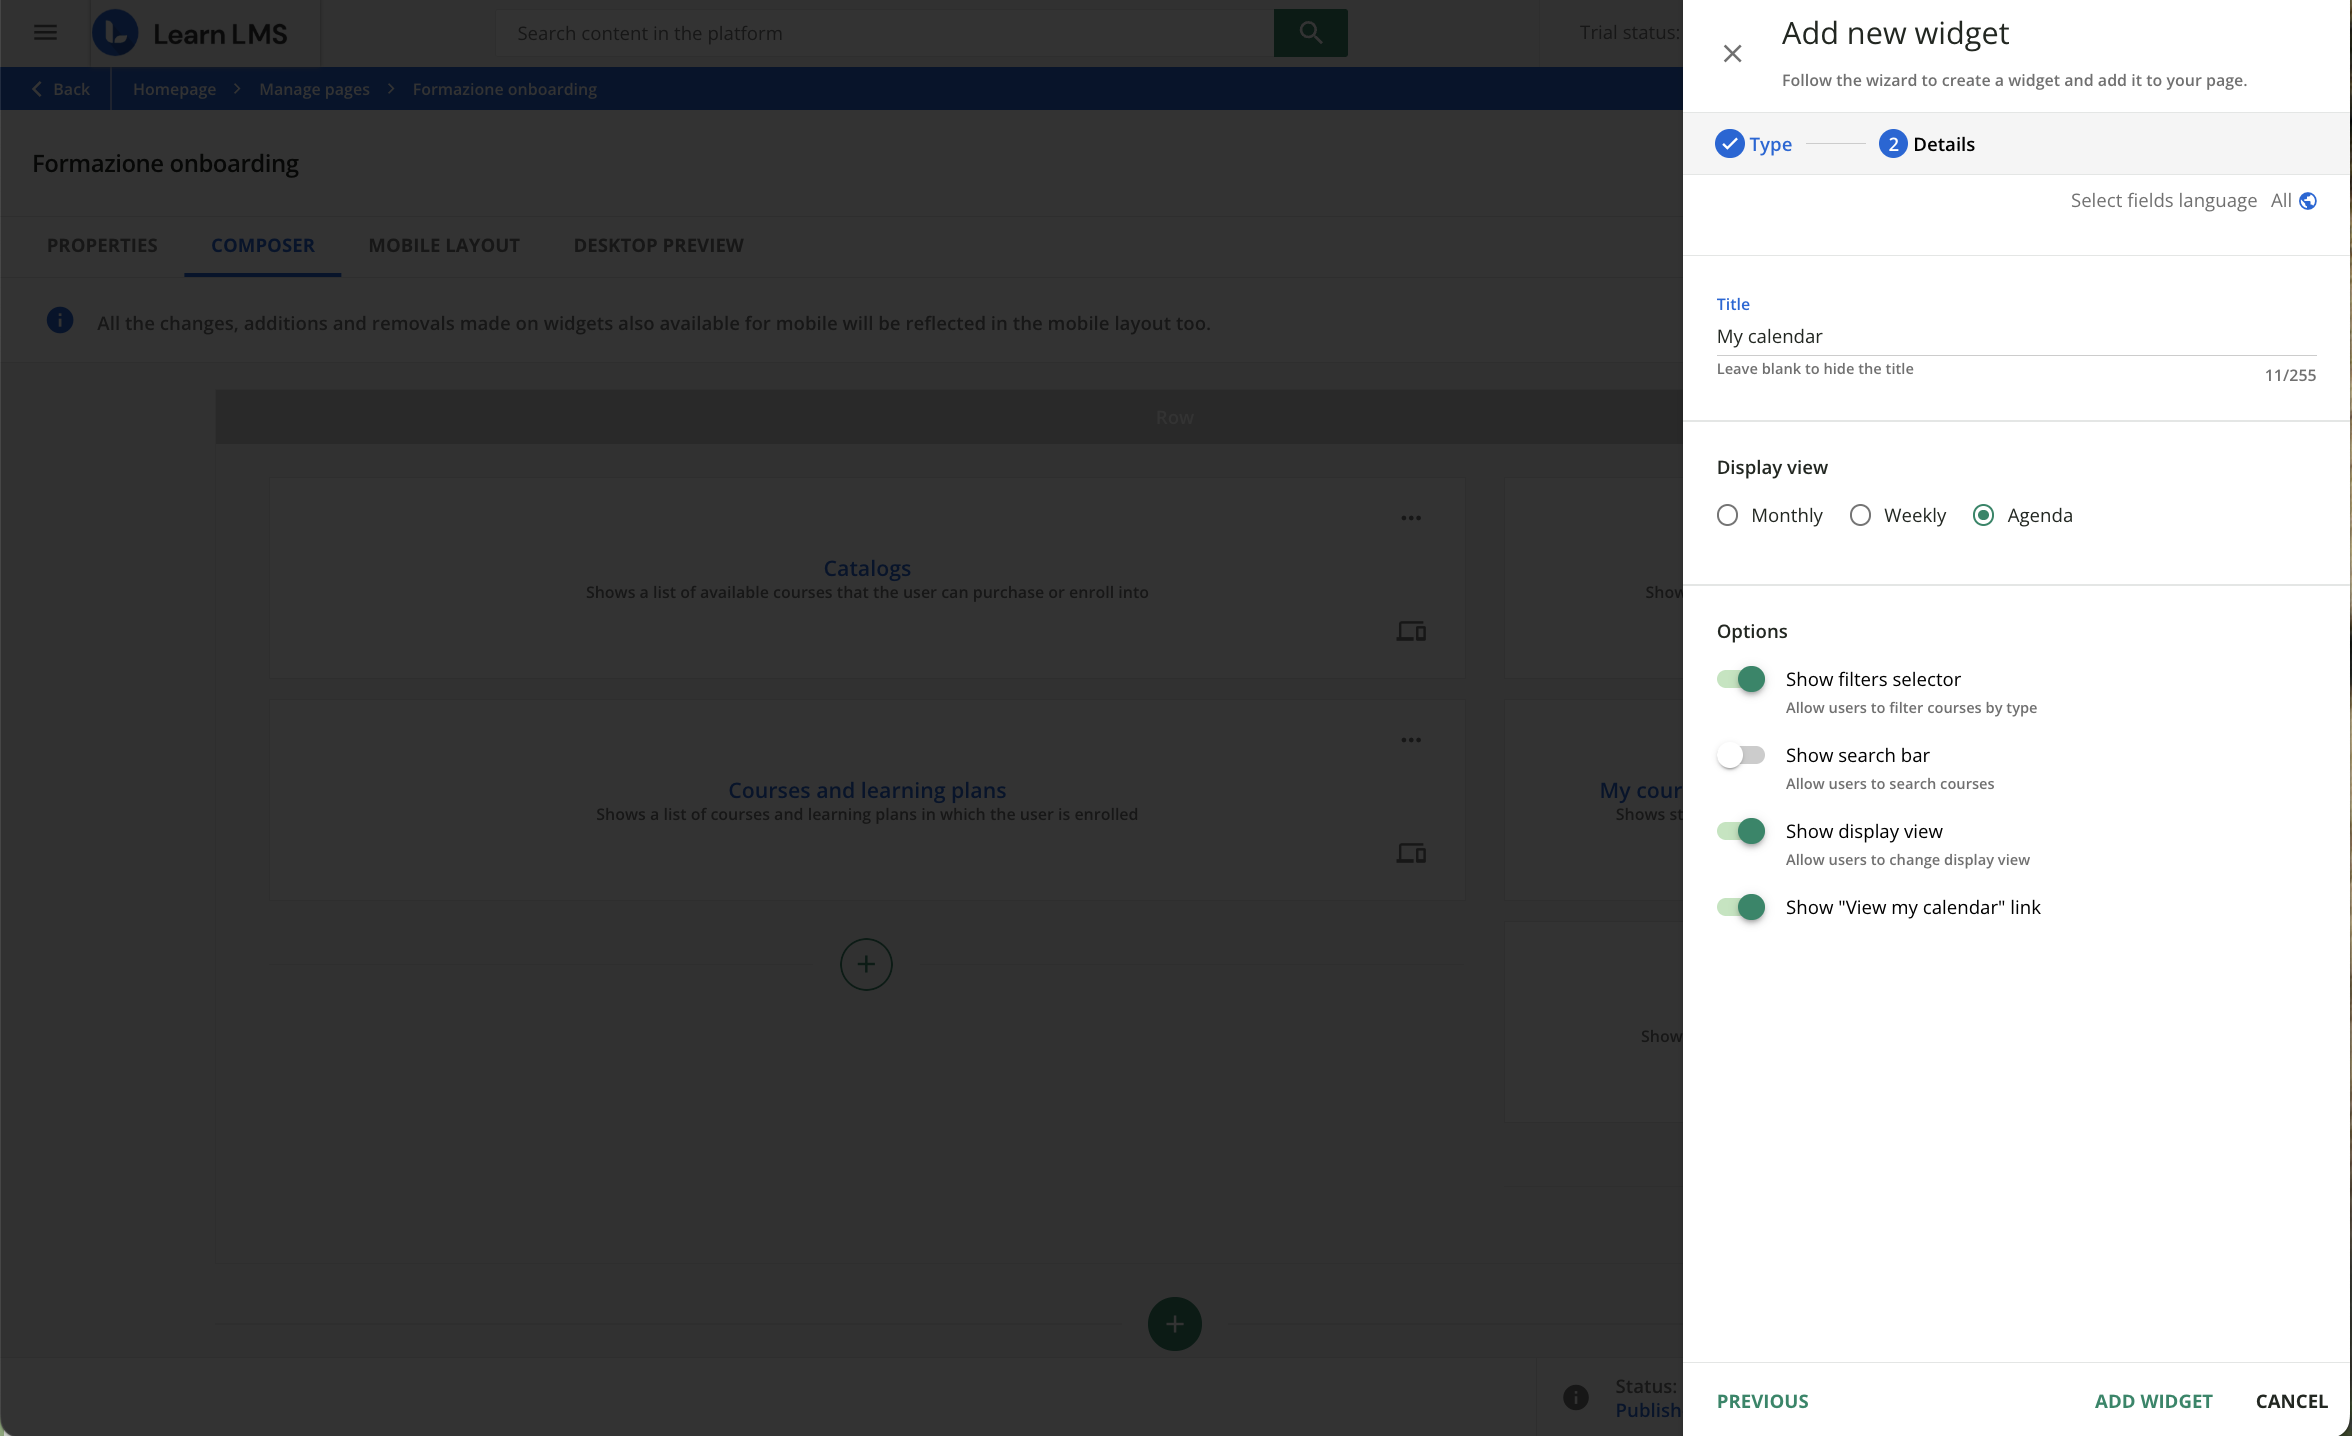Open the Desktop Preview tab

[658, 245]
